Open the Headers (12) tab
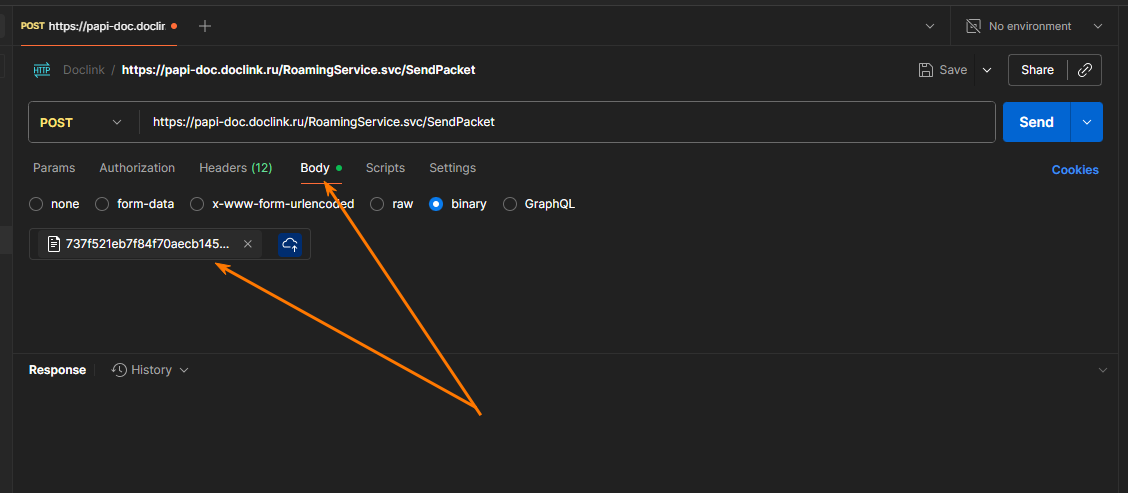The width and height of the screenshot is (1128, 493). coord(235,168)
